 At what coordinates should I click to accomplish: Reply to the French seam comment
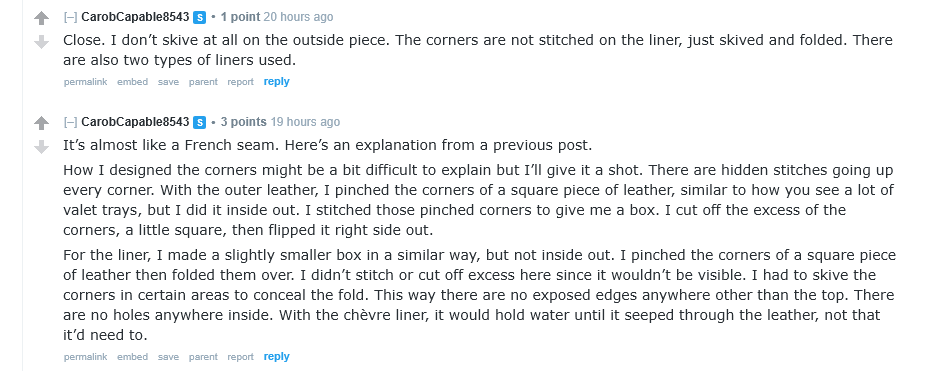click(x=277, y=357)
